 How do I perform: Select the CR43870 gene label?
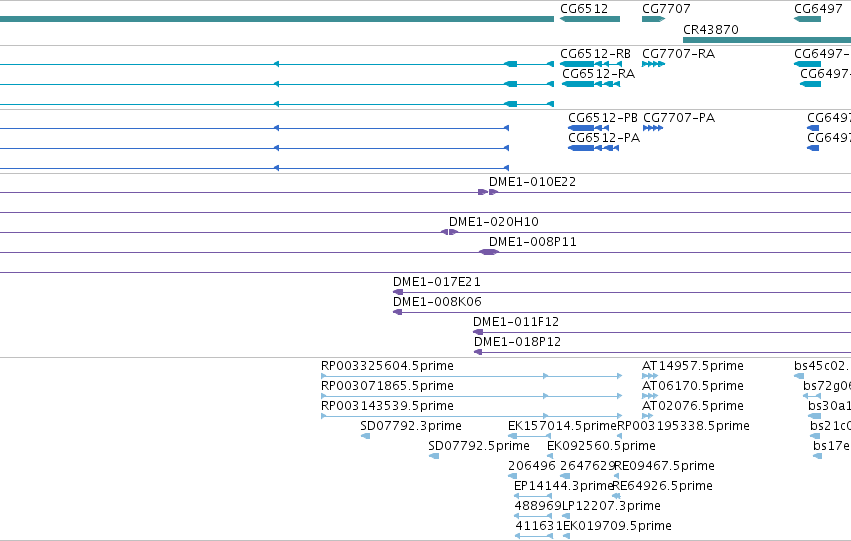(710, 29)
